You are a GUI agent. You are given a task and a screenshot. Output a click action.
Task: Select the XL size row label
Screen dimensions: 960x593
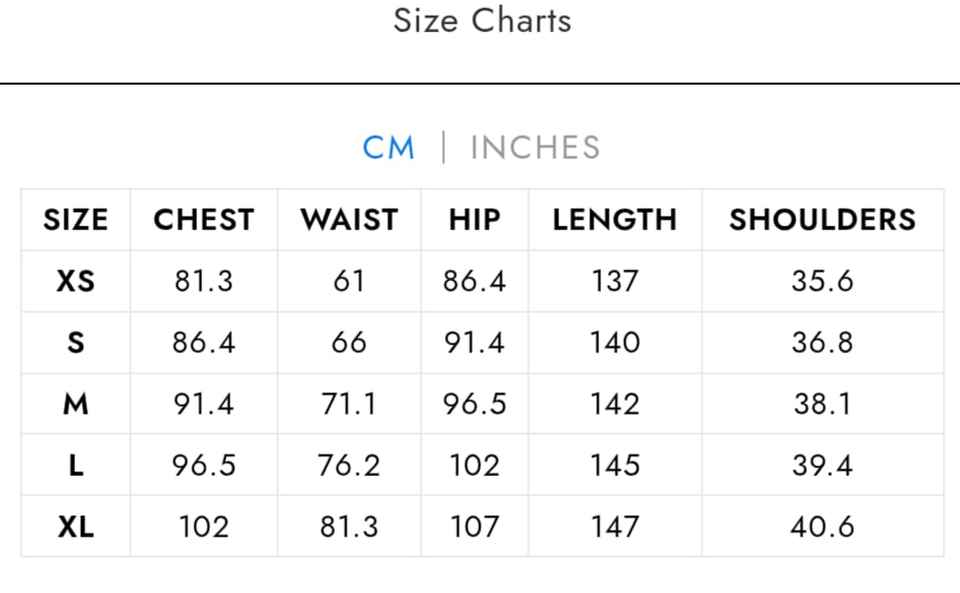click(76, 526)
